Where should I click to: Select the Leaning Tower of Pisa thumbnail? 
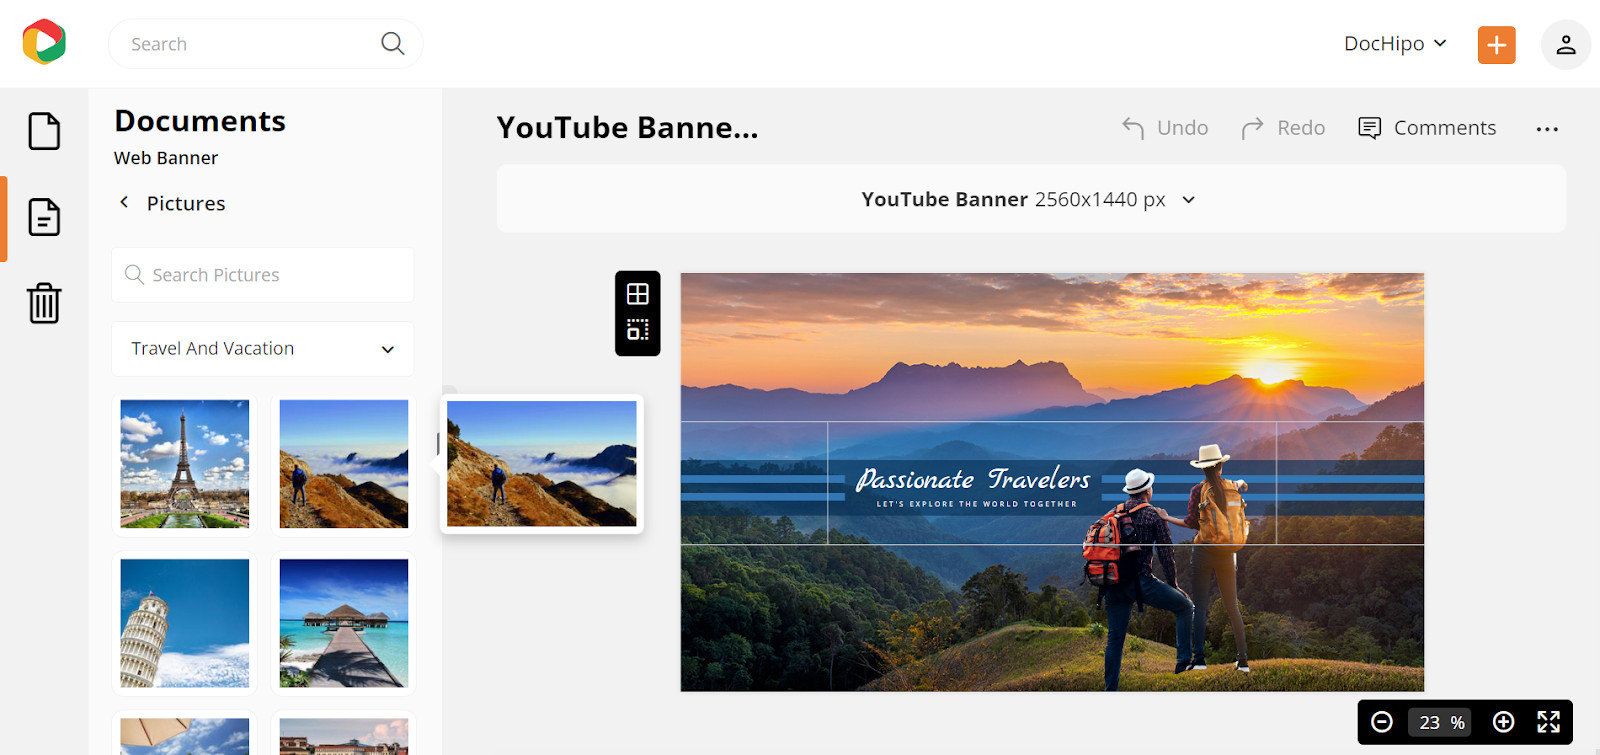click(185, 623)
